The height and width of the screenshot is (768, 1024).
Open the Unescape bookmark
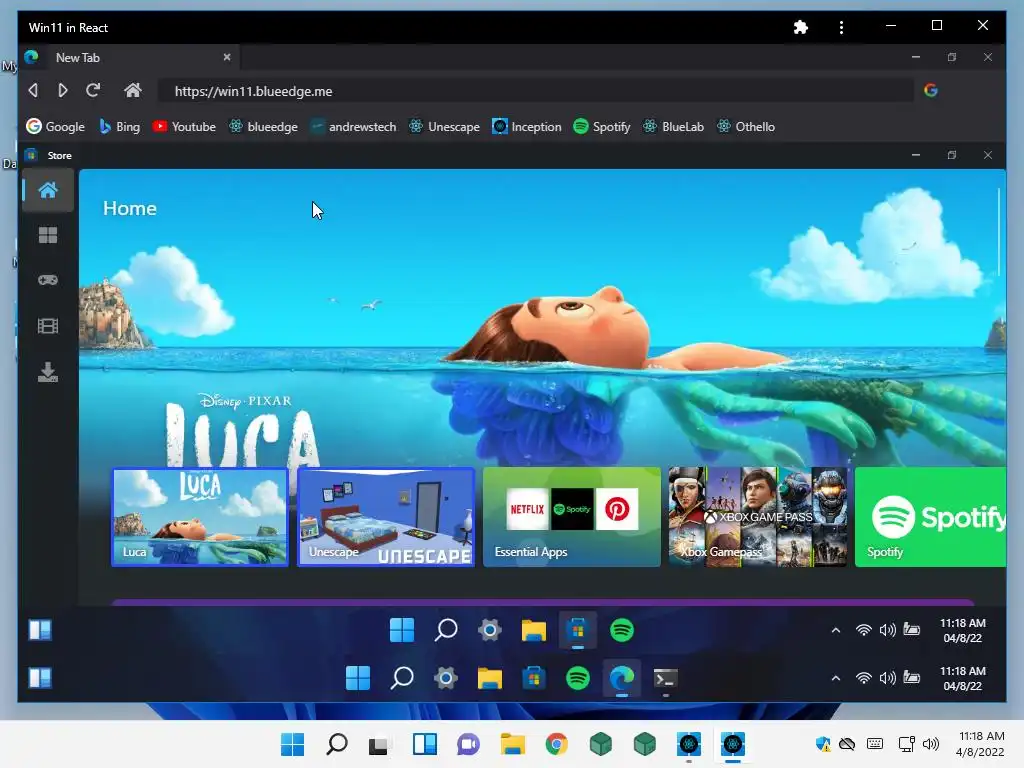point(444,127)
